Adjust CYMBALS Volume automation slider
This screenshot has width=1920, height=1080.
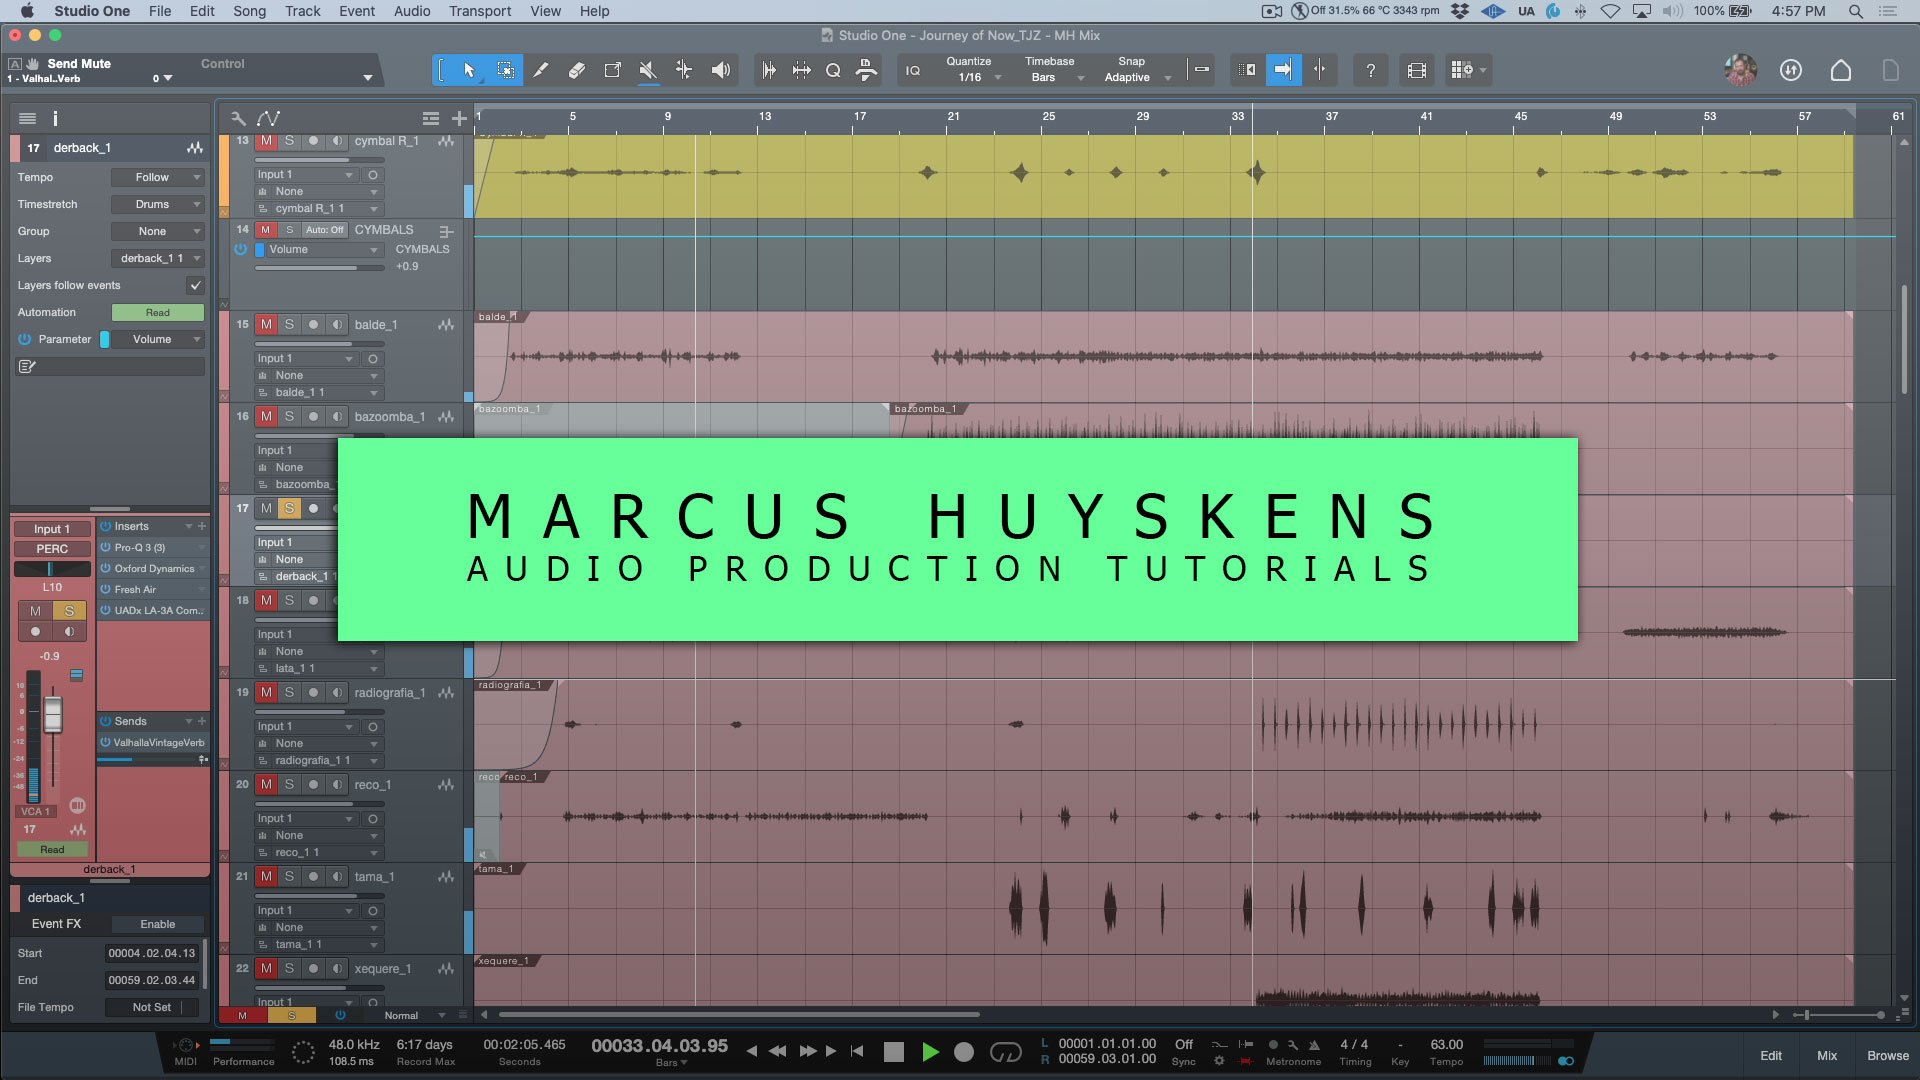click(x=320, y=267)
